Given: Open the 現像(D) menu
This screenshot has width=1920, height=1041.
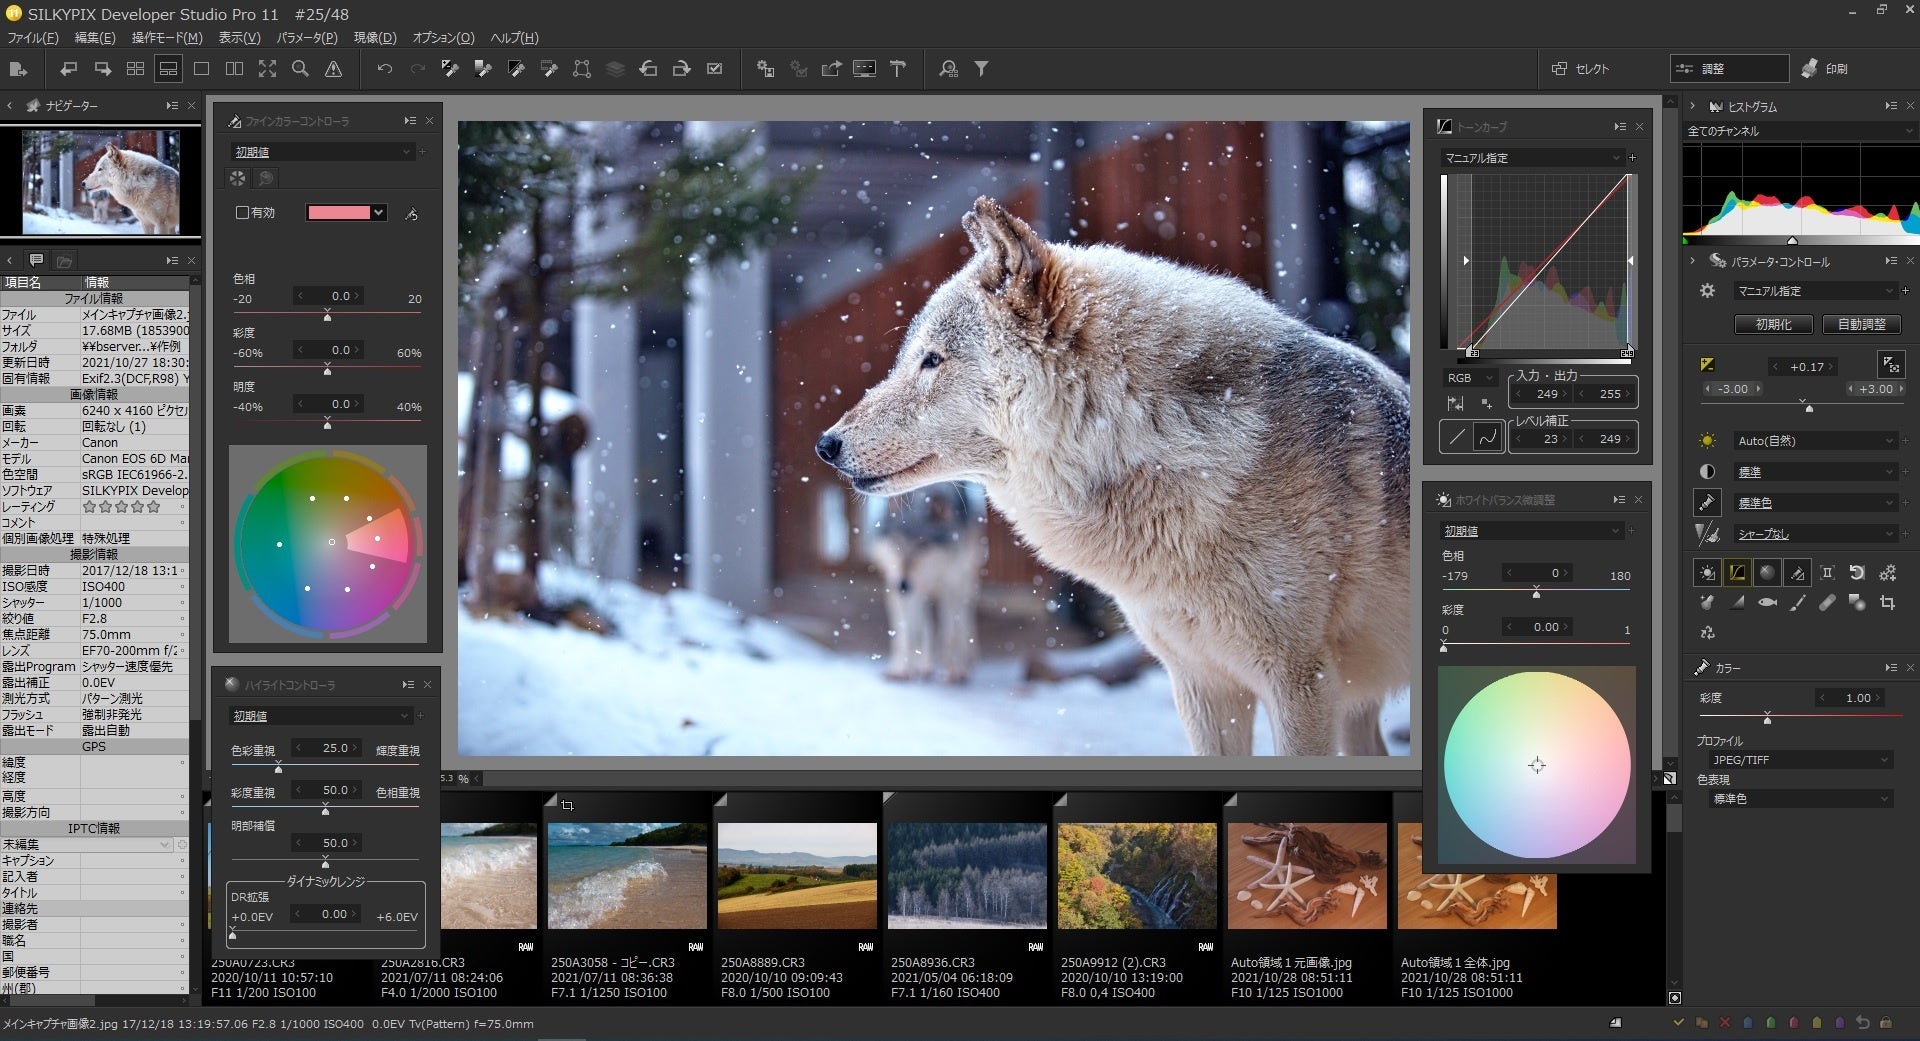Looking at the screenshot, I should 374,38.
